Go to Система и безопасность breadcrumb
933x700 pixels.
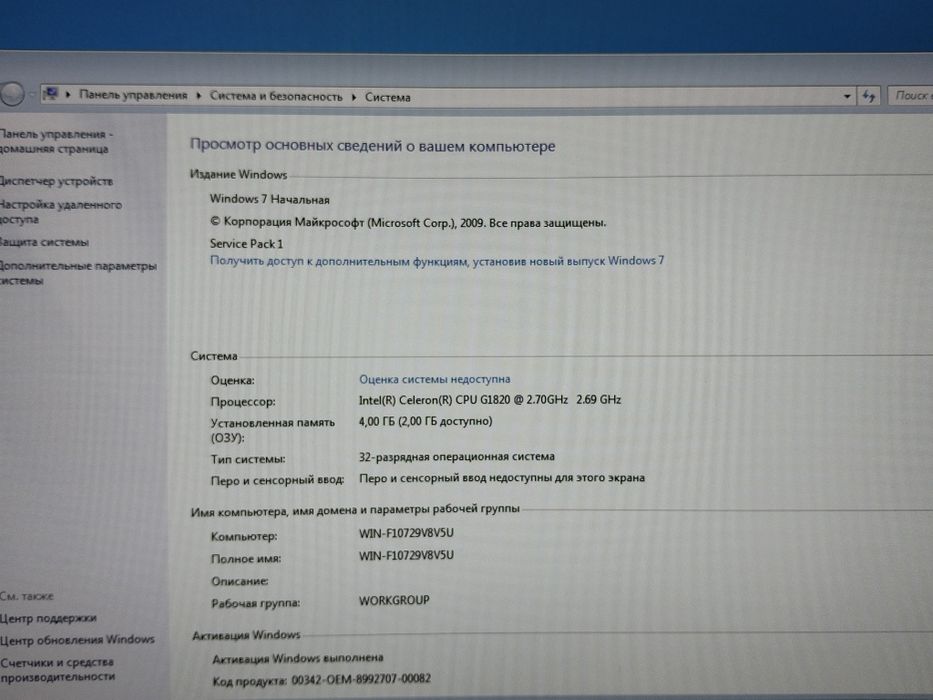tap(276, 96)
